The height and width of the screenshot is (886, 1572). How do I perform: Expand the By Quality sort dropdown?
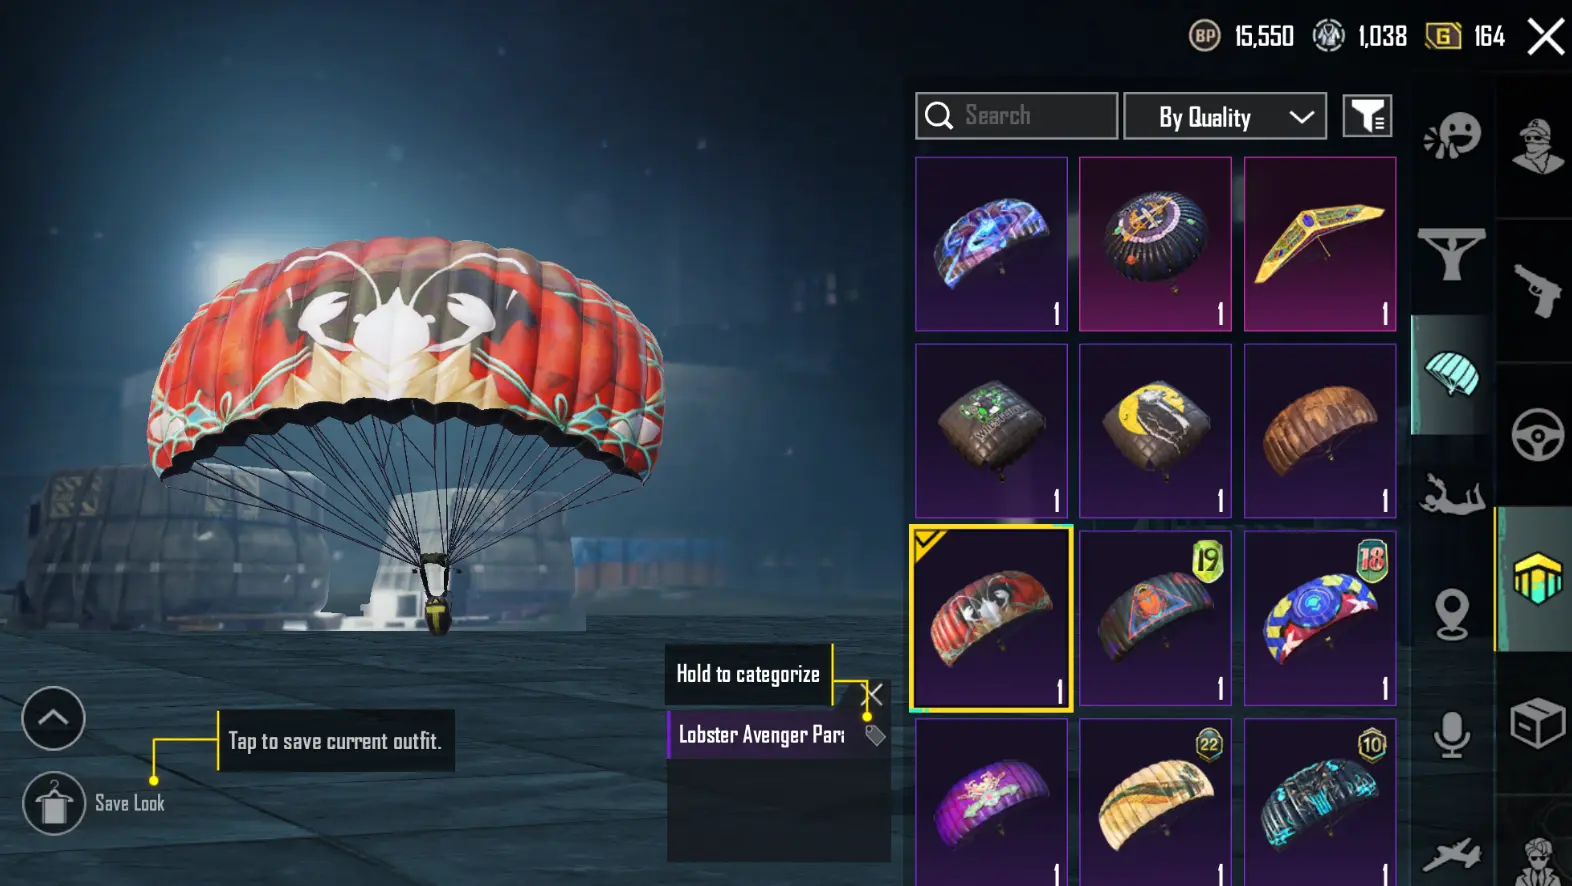point(1225,117)
